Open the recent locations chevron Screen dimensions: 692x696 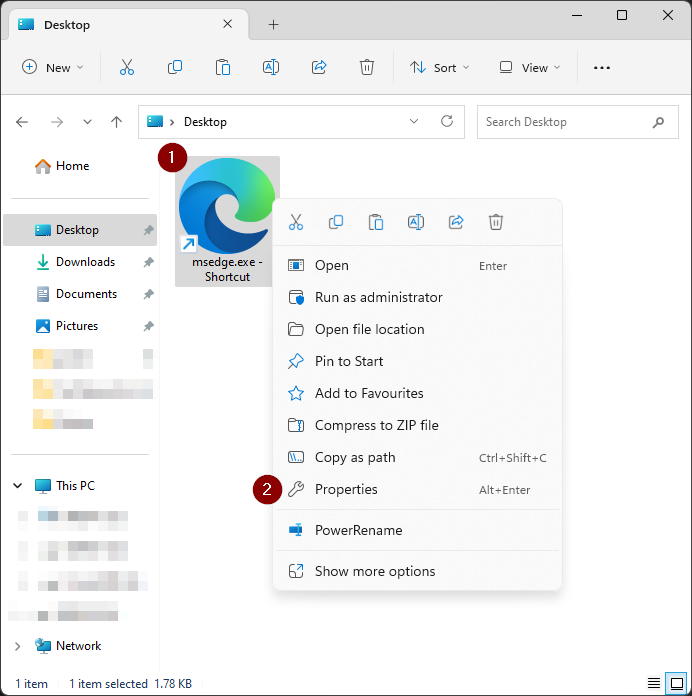coord(87,122)
